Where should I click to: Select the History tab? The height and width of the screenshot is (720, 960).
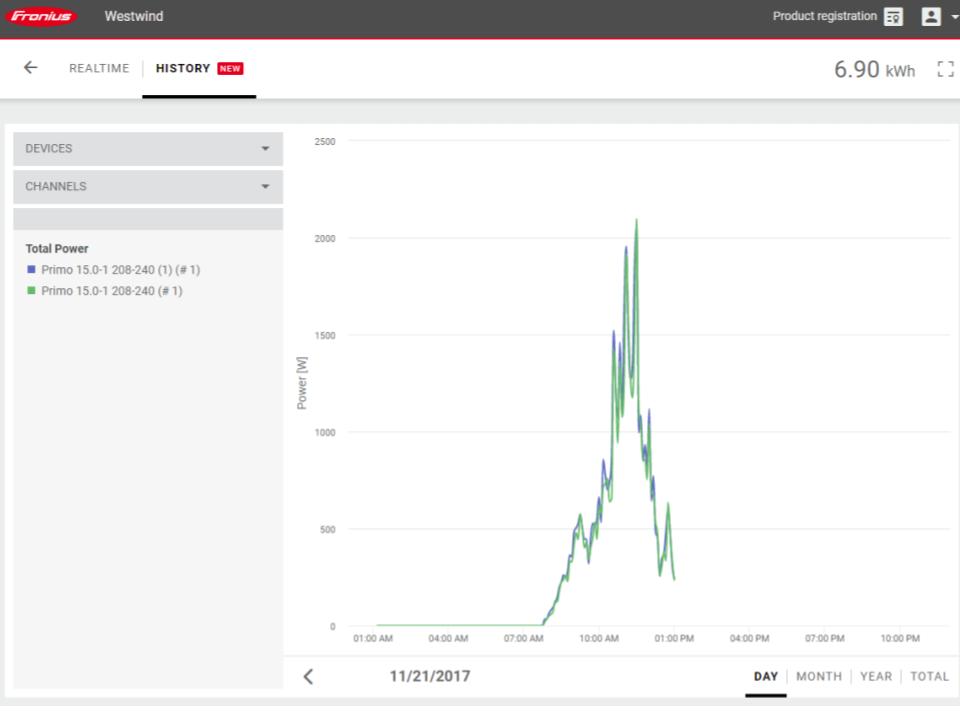click(198, 69)
